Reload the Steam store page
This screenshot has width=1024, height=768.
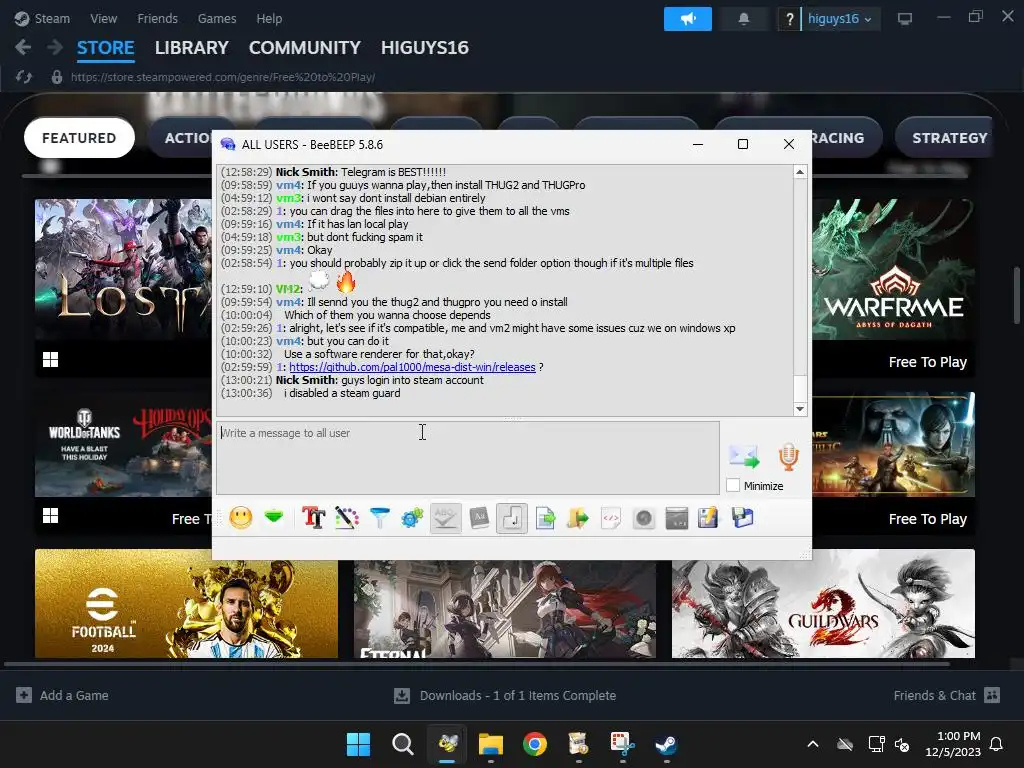24,77
